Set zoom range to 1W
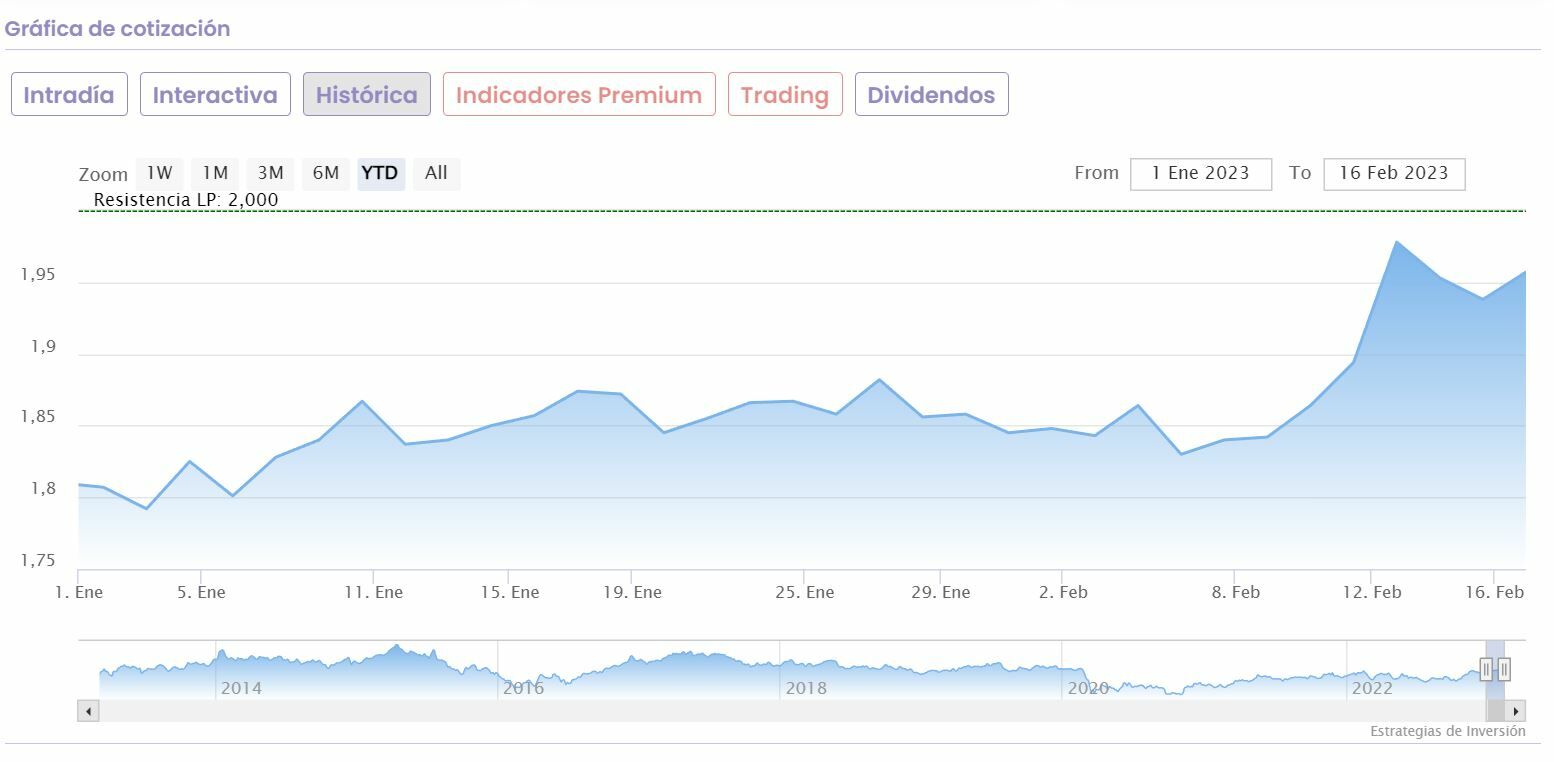The image size is (1554, 762). [x=160, y=173]
